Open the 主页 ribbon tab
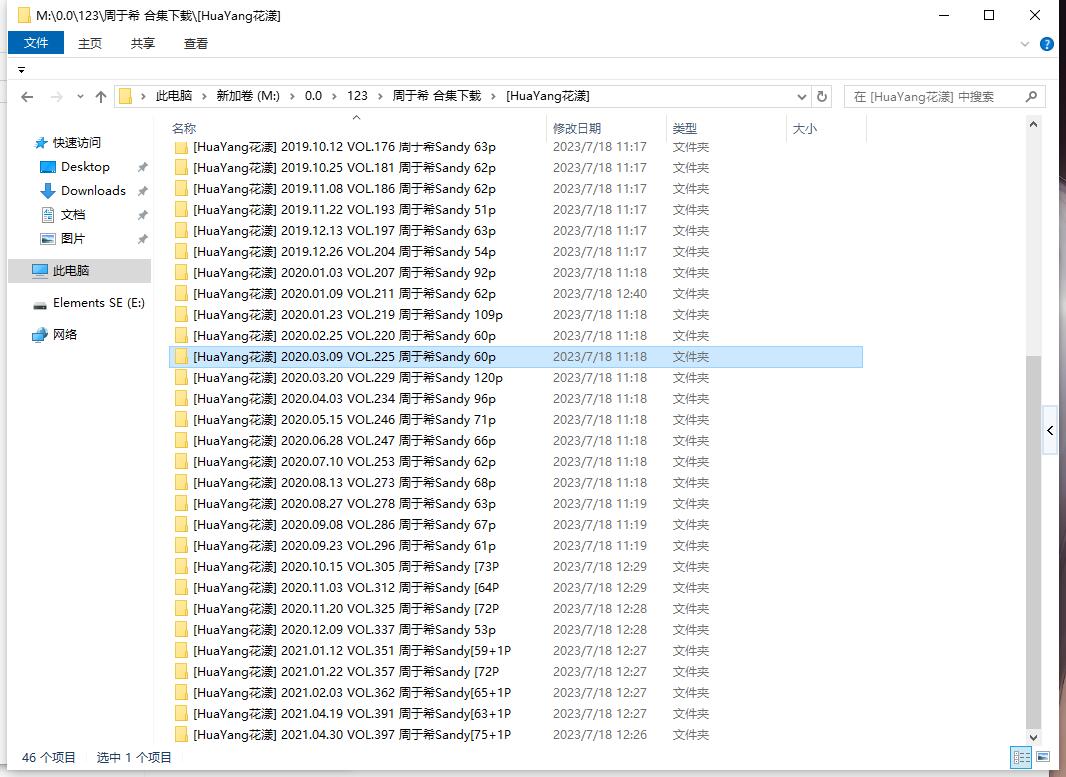Image resolution: width=1066 pixels, height=777 pixels. [x=90, y=44]
